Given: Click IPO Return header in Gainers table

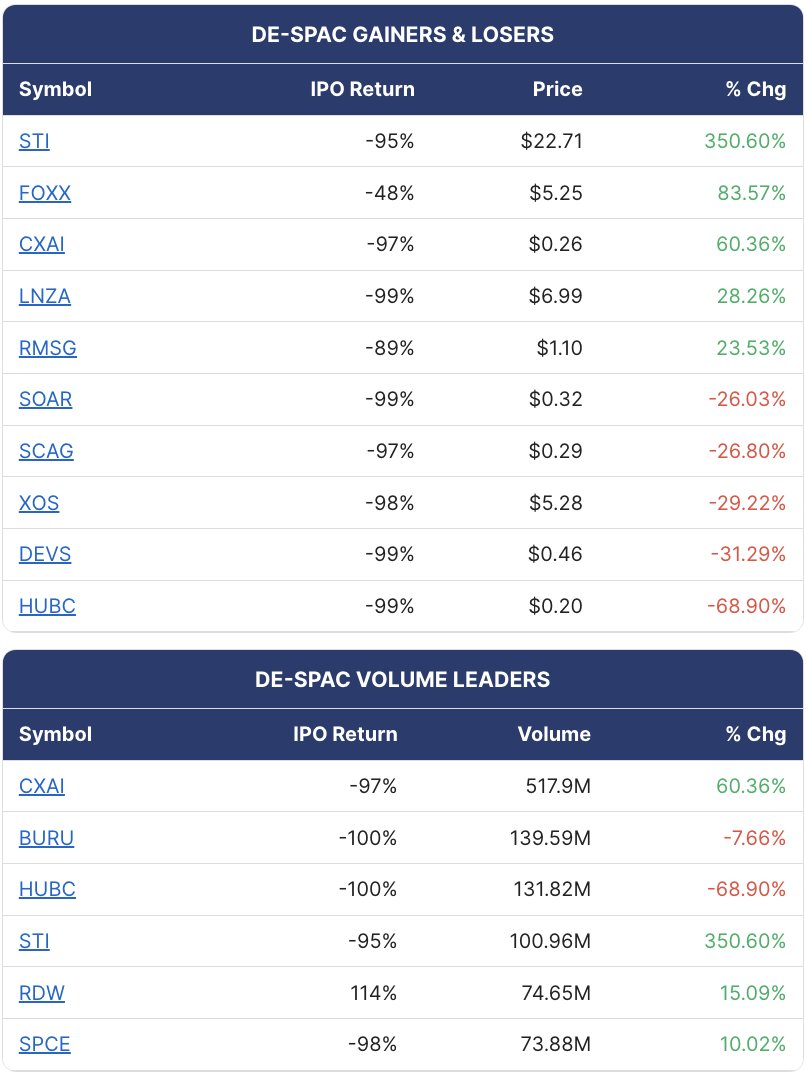Looking at the screenshot, I should coord(362,89).
